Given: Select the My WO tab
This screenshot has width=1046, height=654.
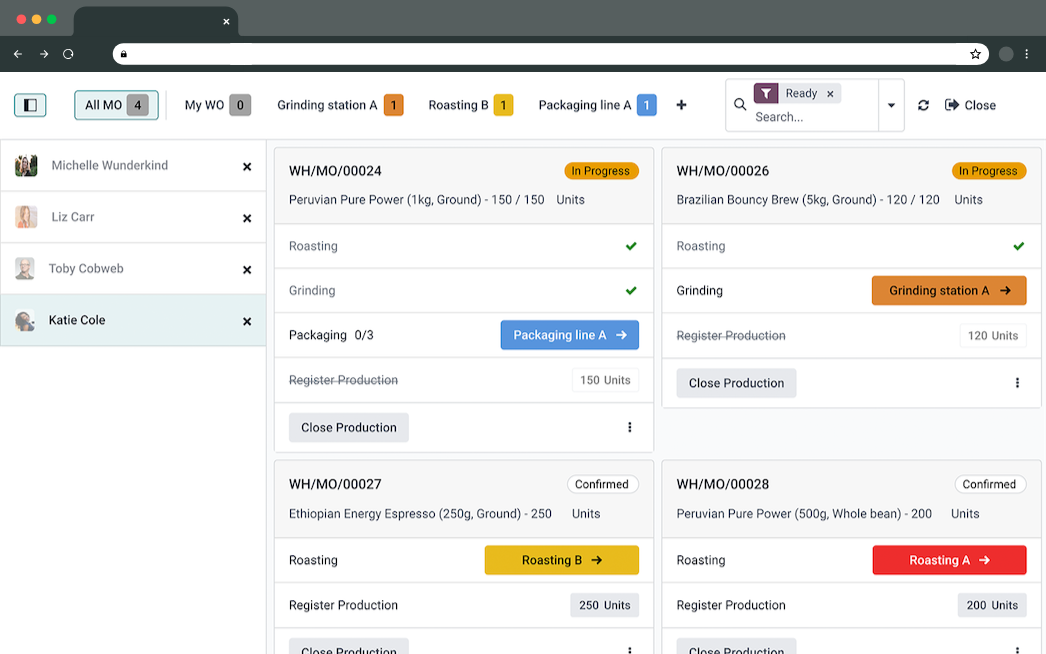Looking at the screenshot, I should [216, 105].
